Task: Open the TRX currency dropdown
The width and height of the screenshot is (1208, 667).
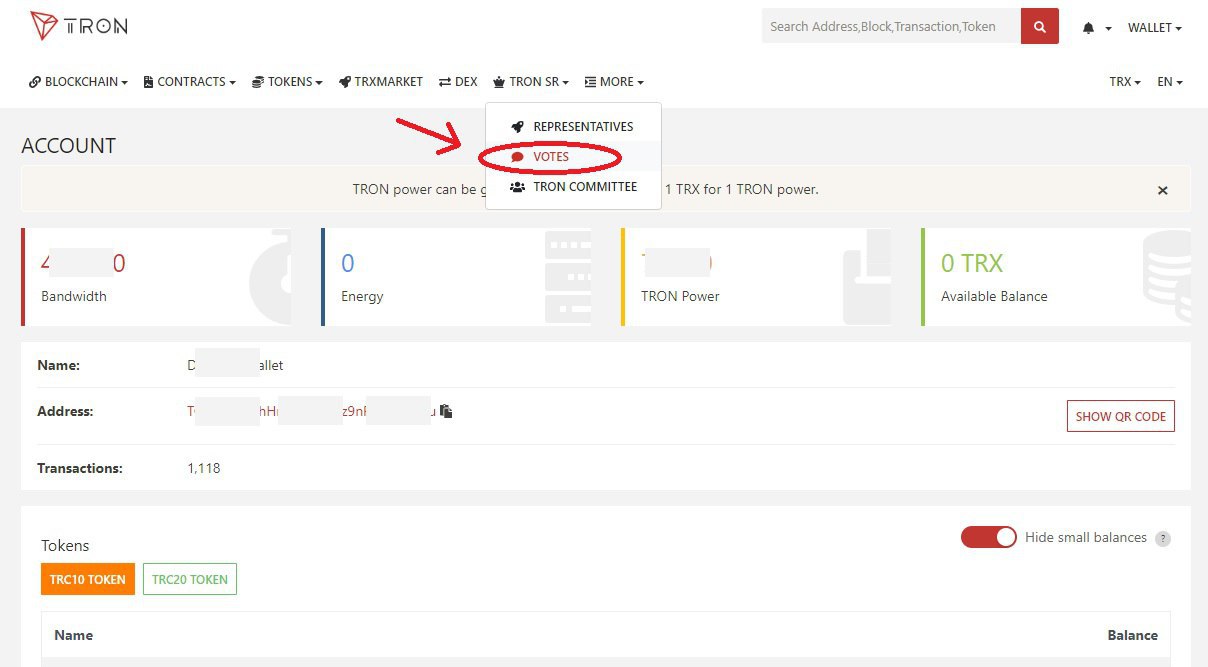Action: tap(1125, 82)
